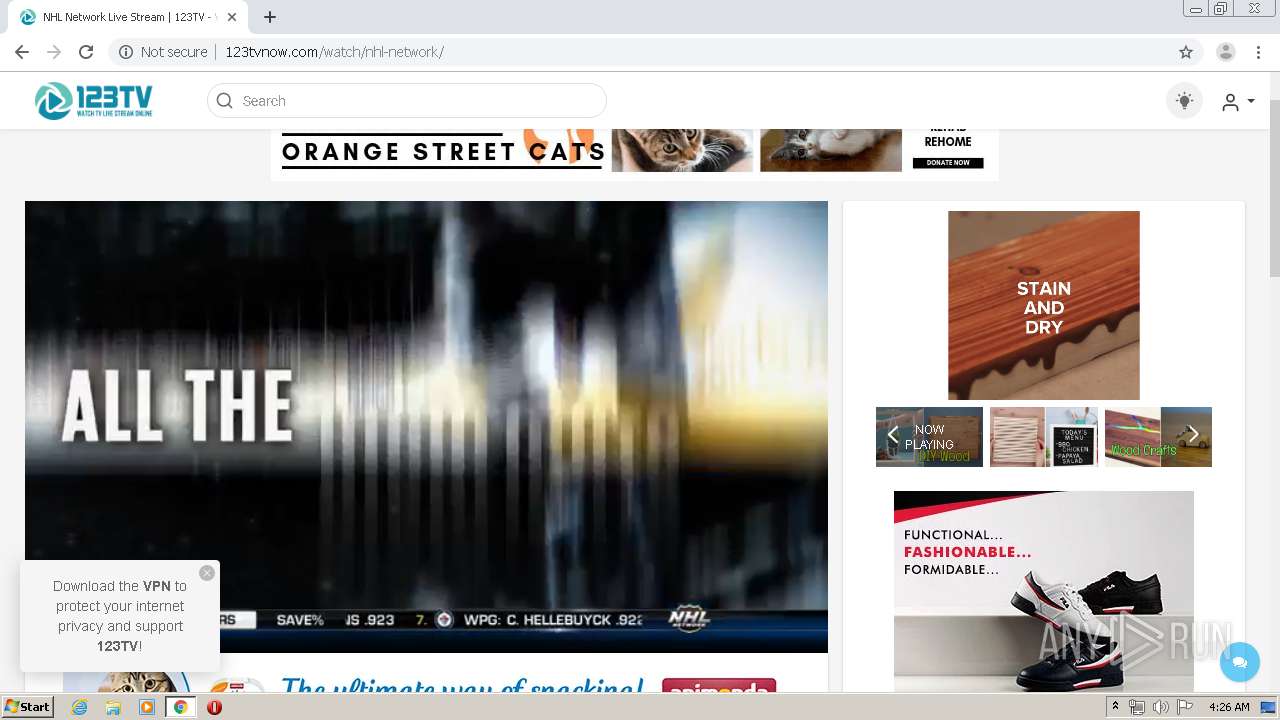Image resolution: width=1280 pixels, height=720 pixels.
Task: Reload the page
Action: click(86, 52)
